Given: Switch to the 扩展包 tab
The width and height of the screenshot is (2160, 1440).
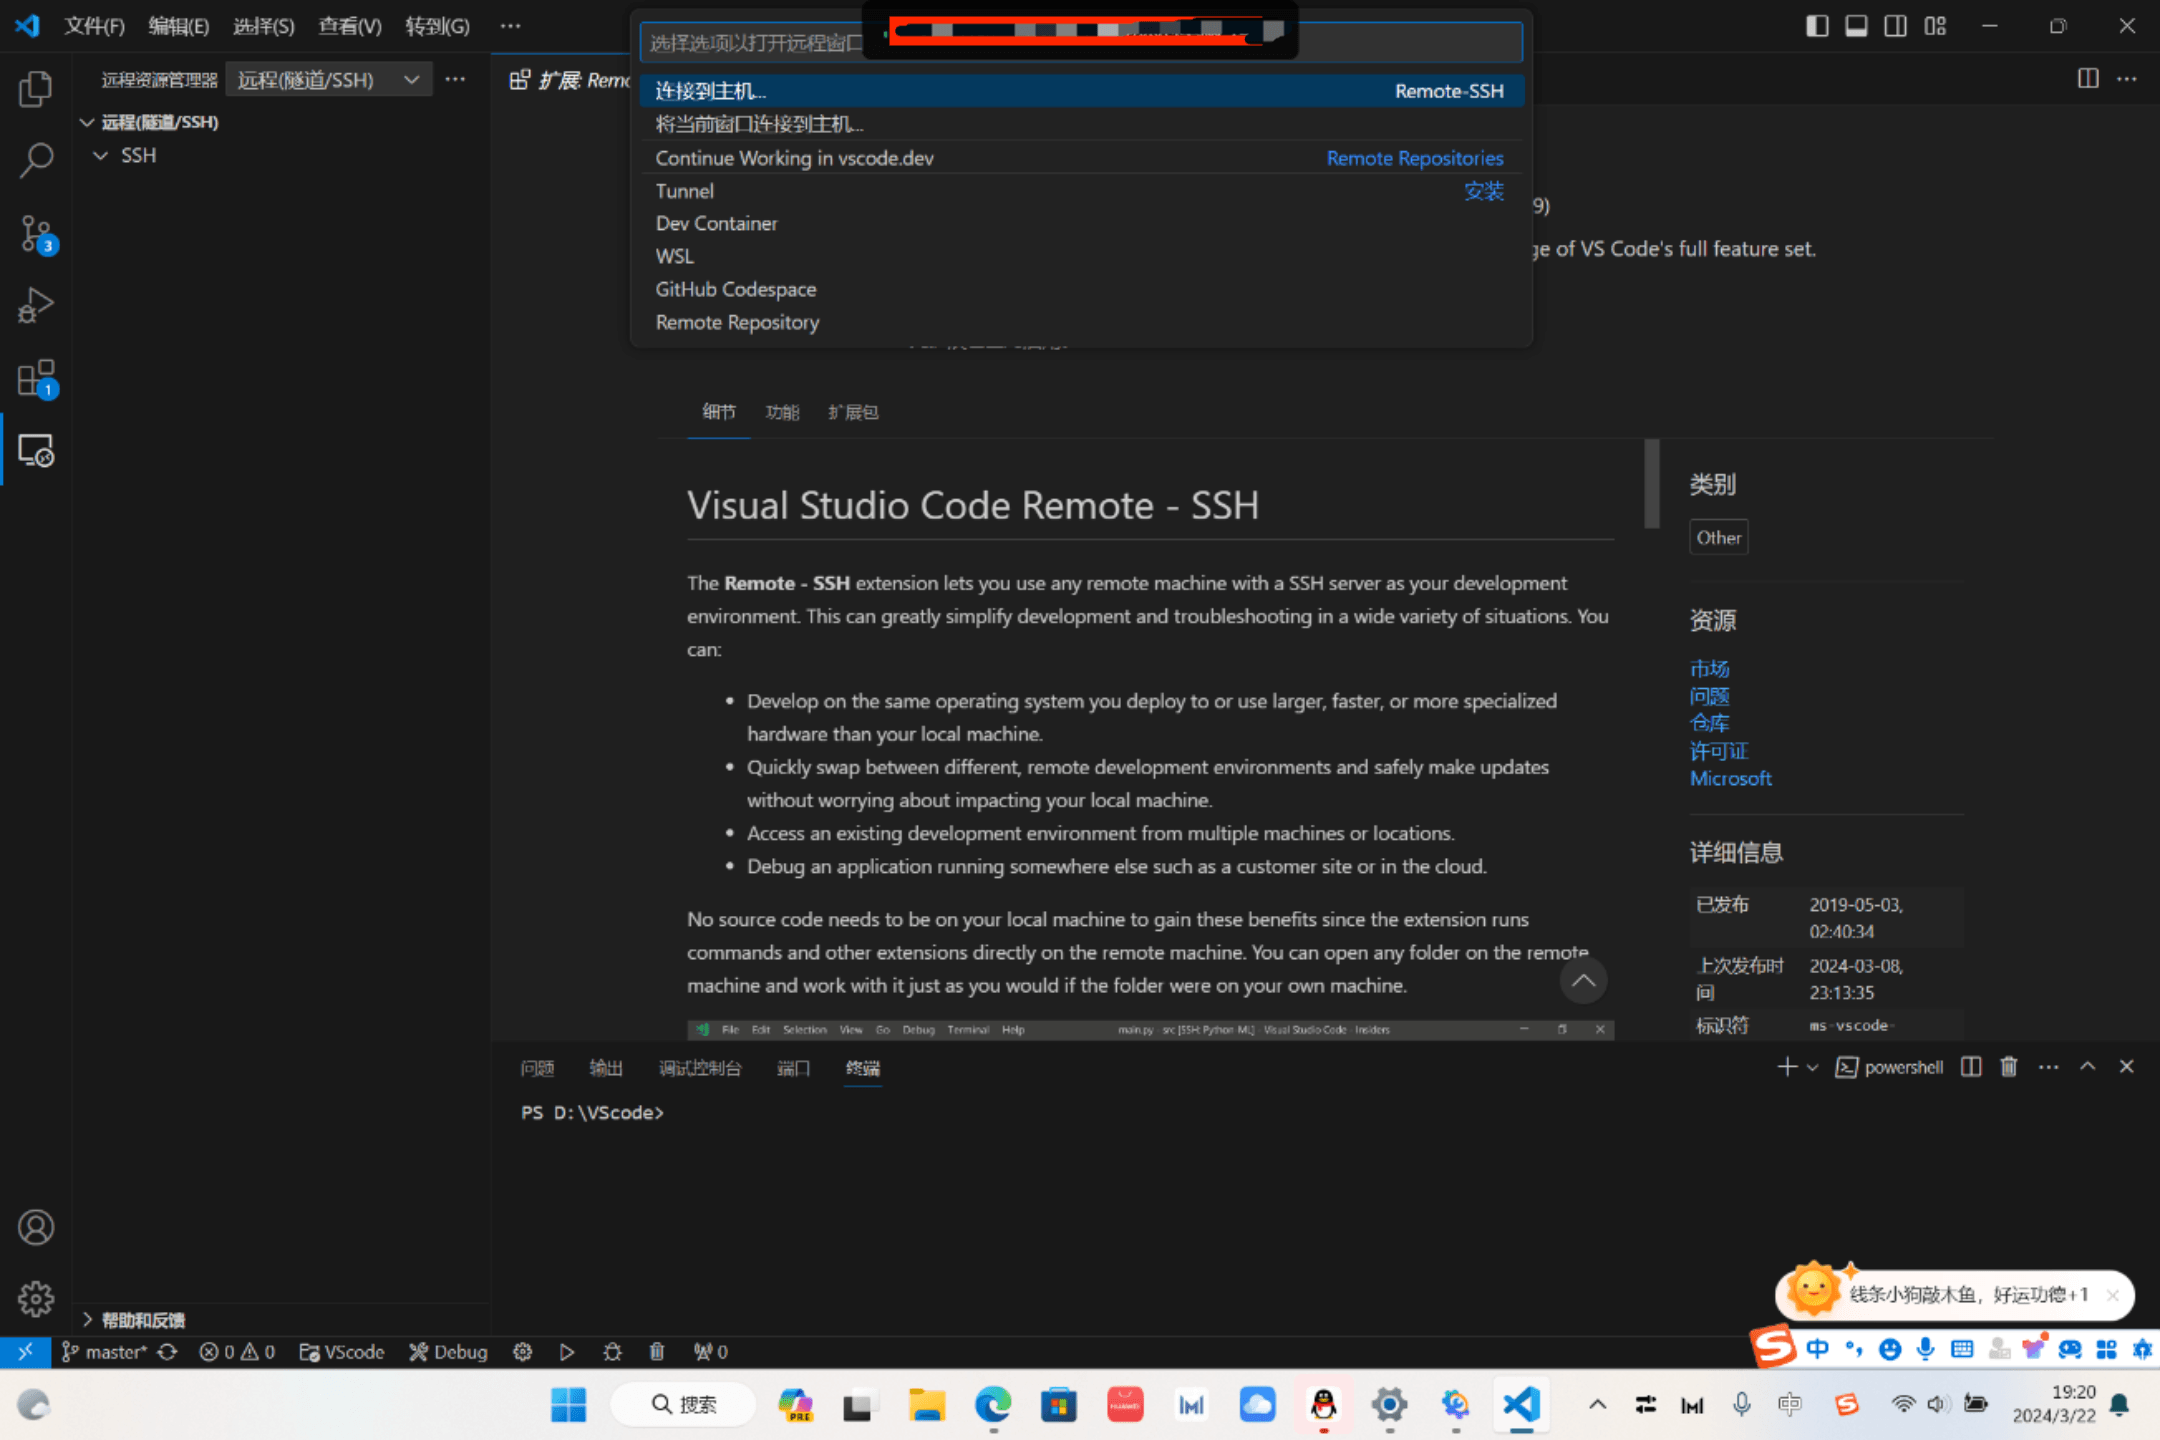Looking at the screenshot, I should [853, 412].
